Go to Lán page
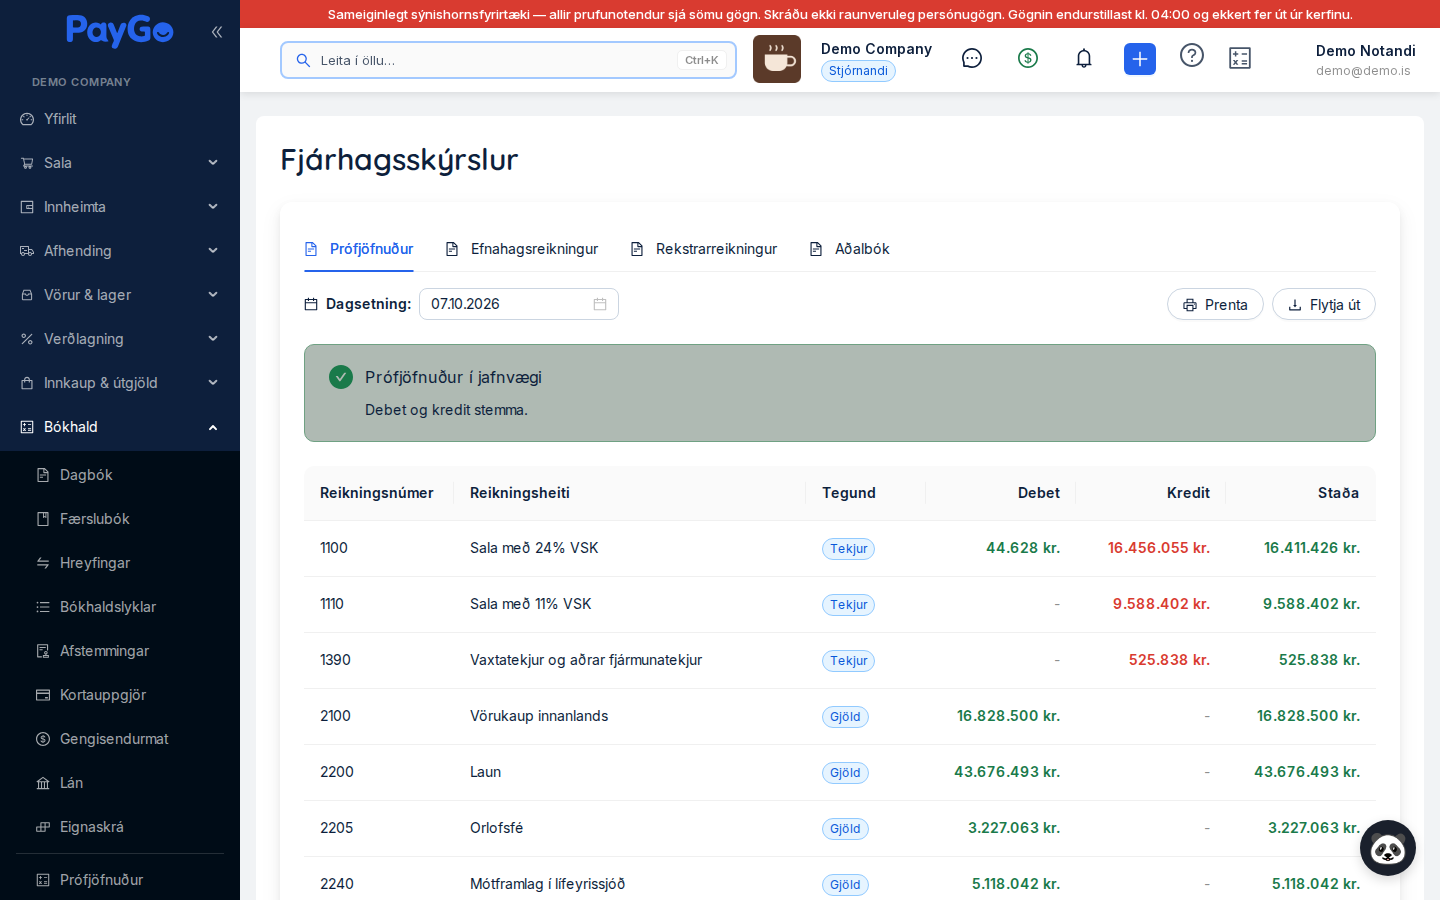Image resolution: width=1440 pixels, height=900 pixels. [x=120, y=783]
